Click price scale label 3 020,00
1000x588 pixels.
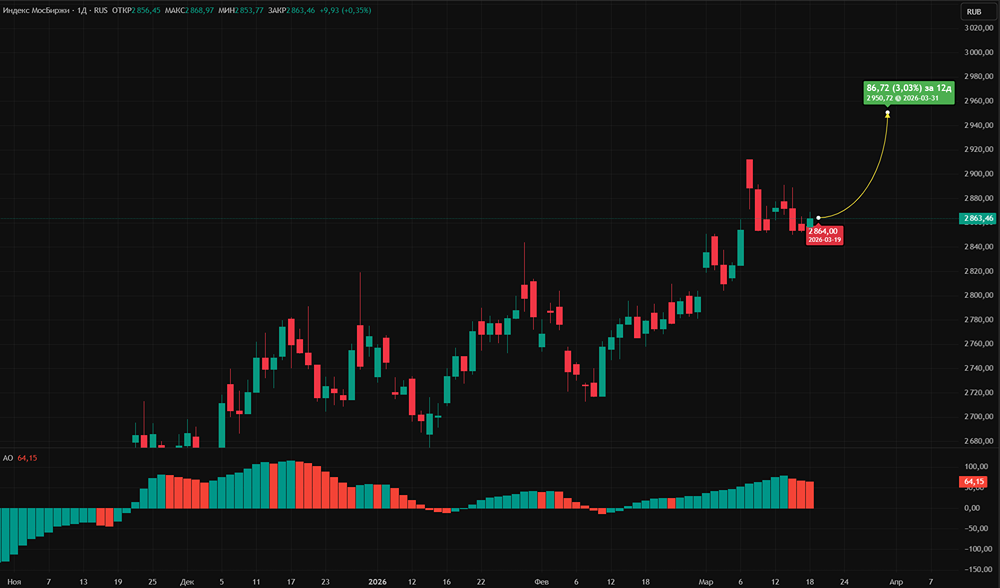pos(979,28)
